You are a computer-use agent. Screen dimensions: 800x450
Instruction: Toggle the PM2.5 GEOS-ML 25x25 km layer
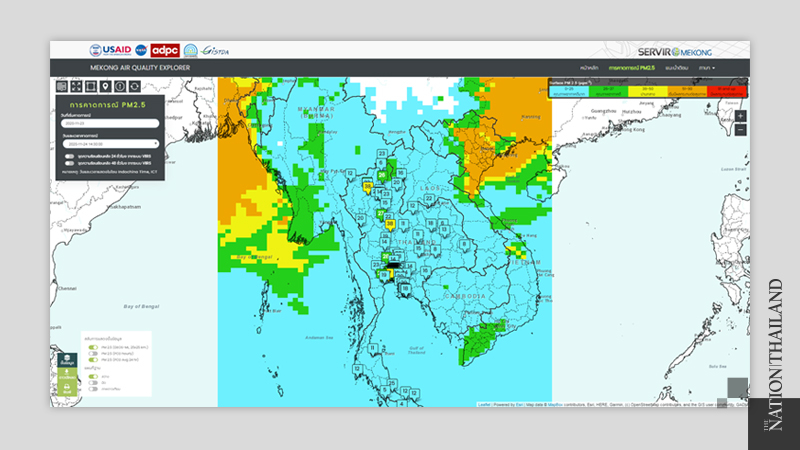(93, 346)
